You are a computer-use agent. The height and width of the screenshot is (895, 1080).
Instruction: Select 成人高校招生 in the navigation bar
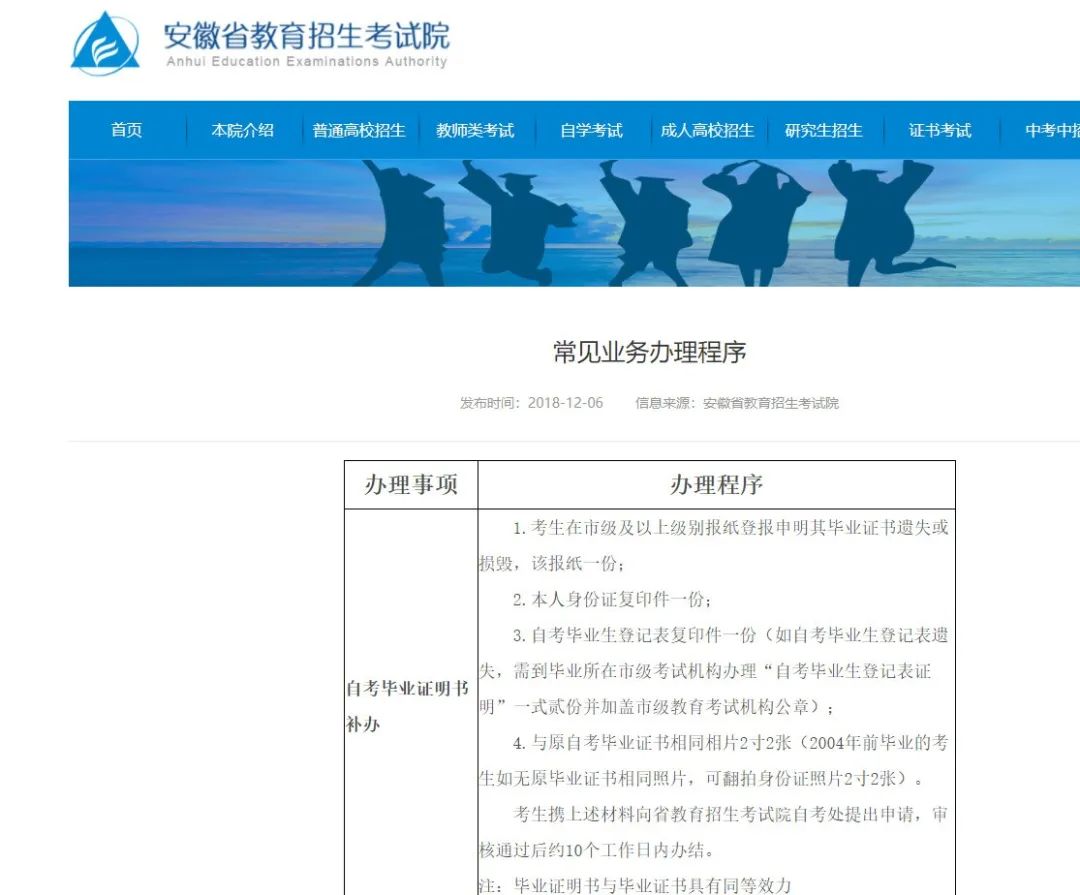707,130
